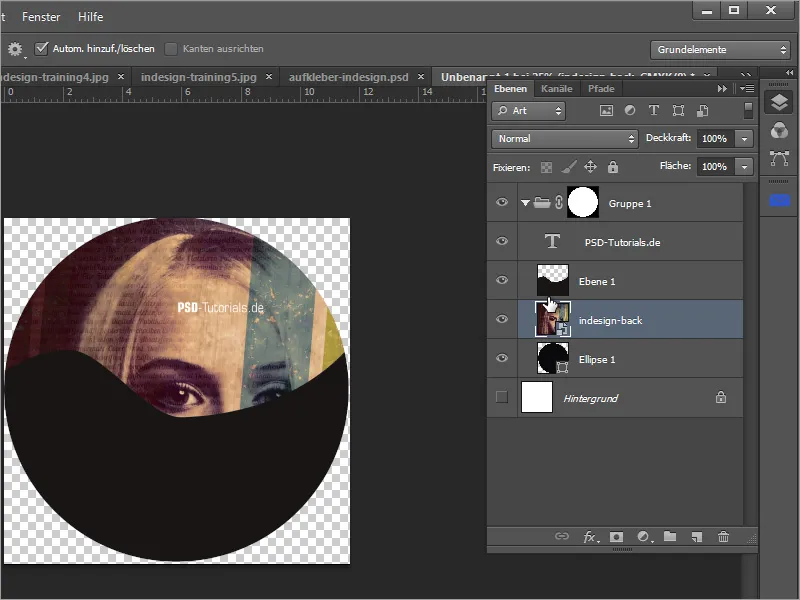Lock all properties of the layer
Viewport: 800px width, 600px height.
[613, 166]
